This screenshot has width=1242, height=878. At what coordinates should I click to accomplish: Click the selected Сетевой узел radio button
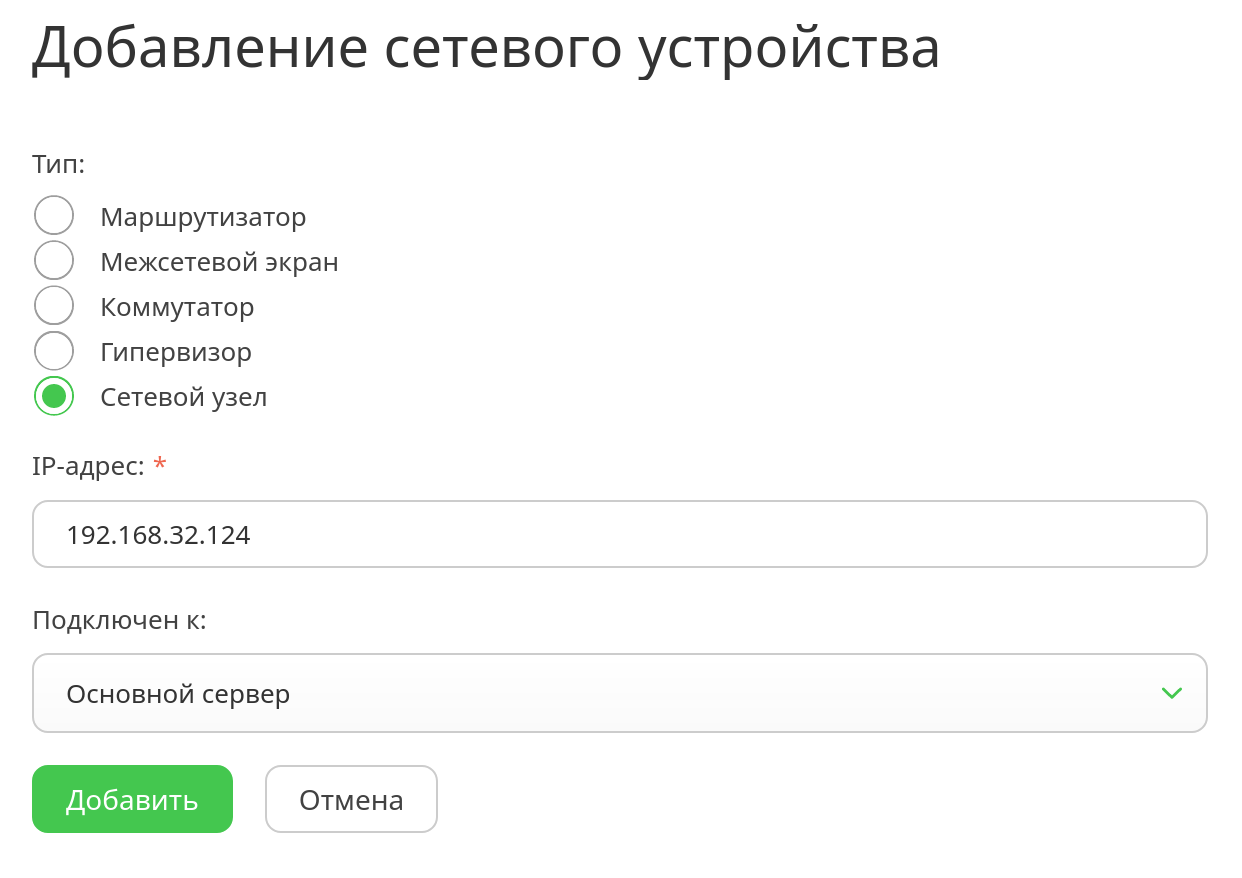point(54,396)
